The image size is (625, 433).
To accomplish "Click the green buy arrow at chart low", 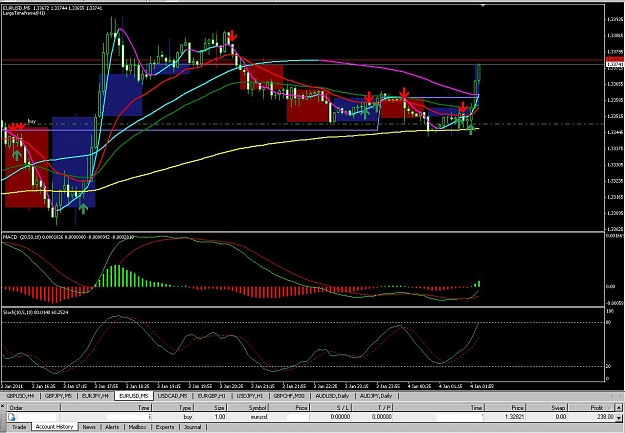I will click(83, 208).
